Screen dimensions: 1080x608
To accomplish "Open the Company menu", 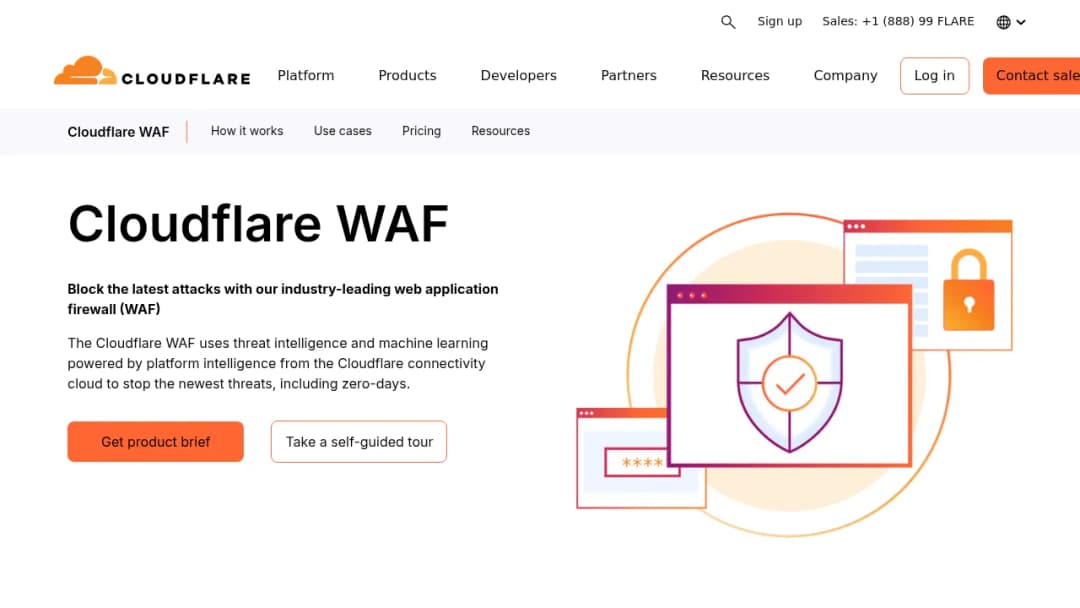I will (845, 76).
